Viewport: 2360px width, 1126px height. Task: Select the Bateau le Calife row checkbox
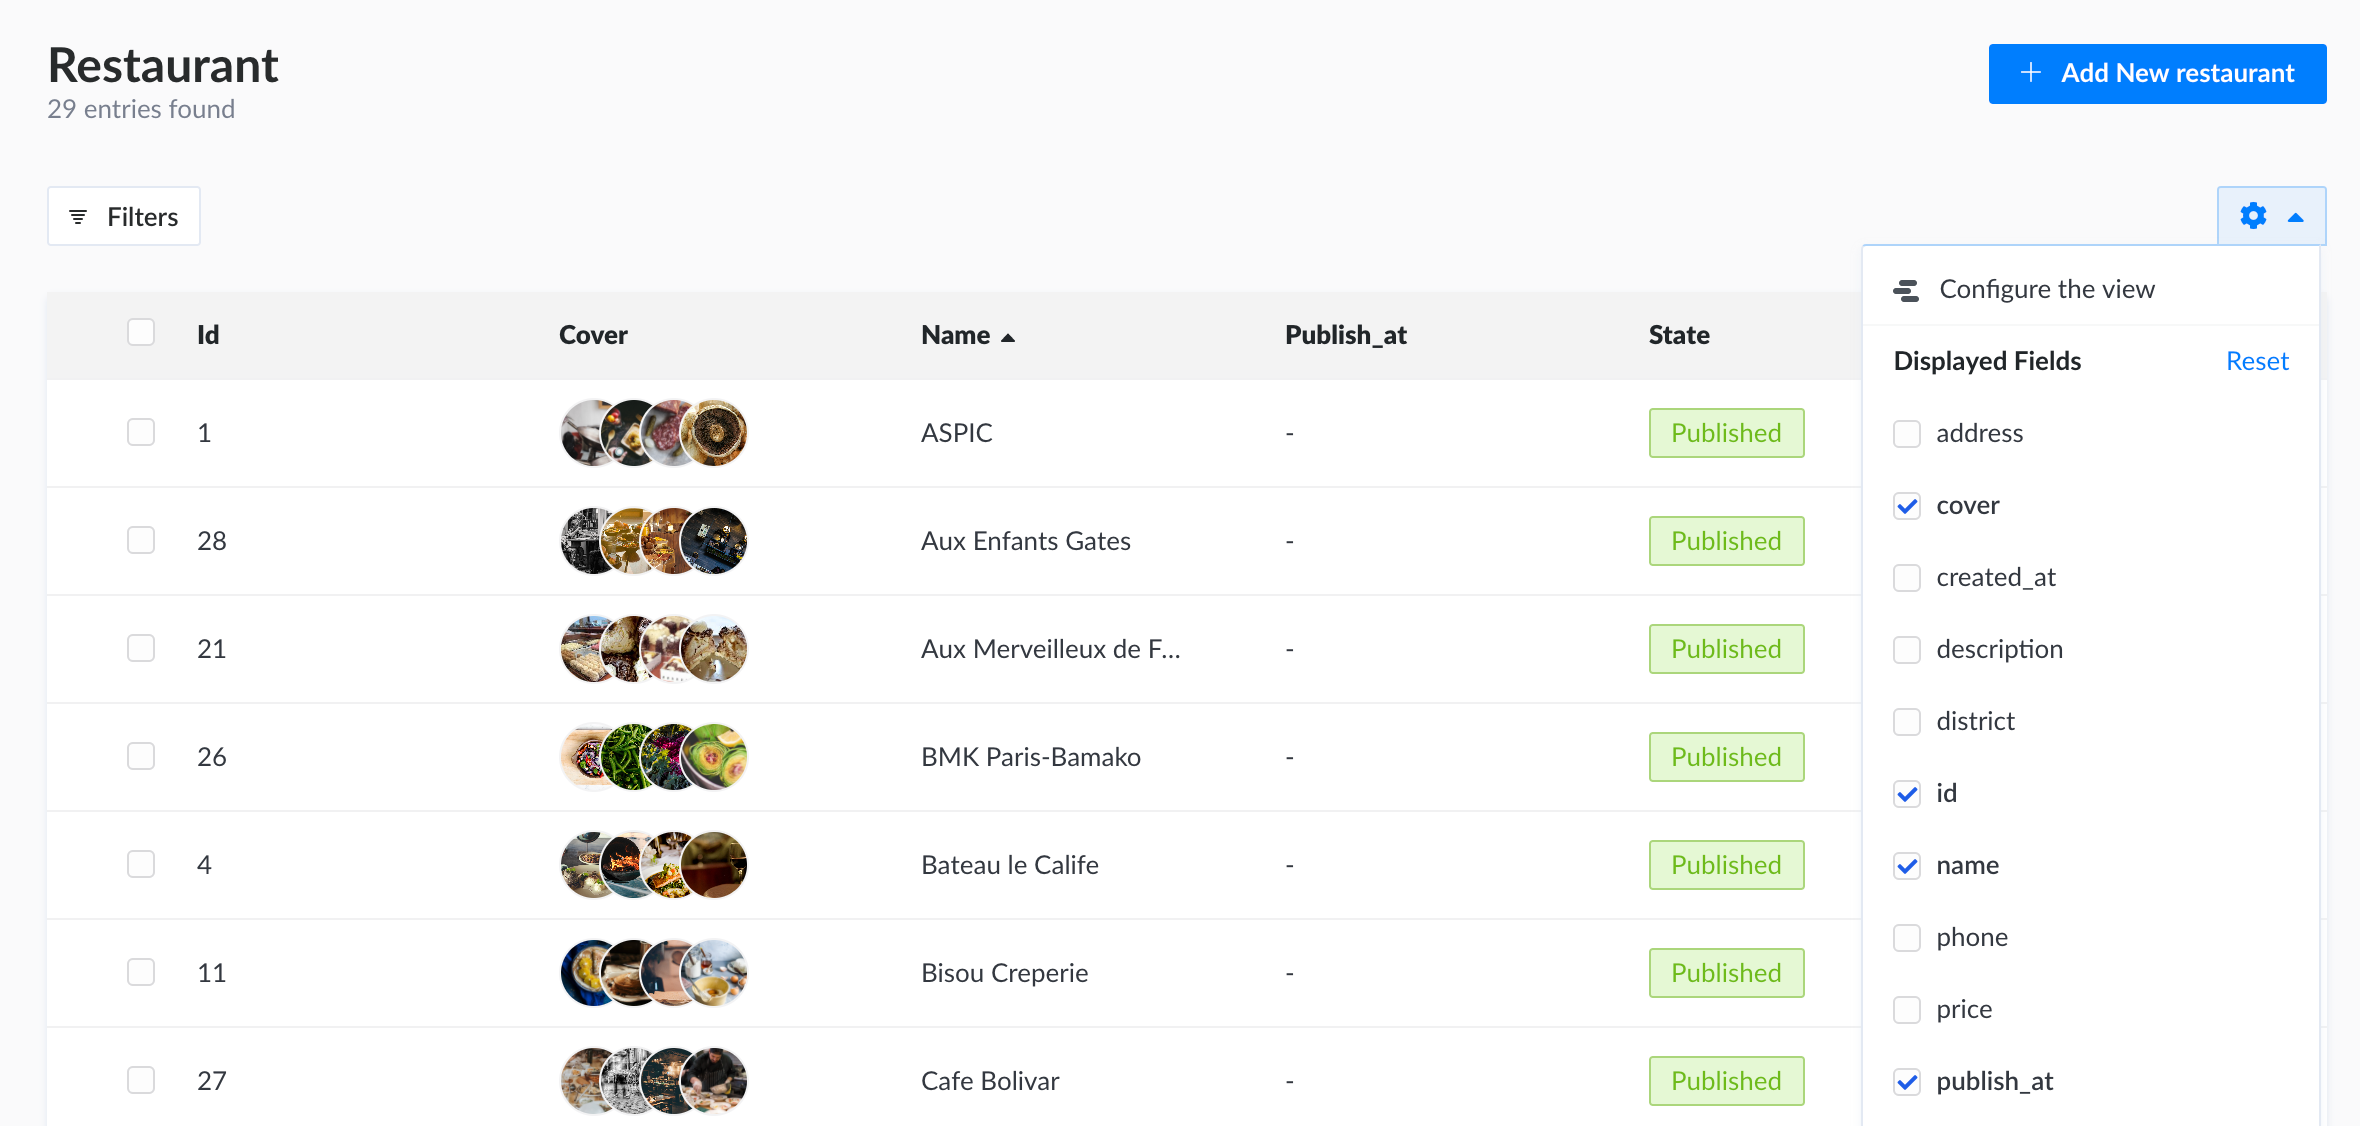[141, 864]
